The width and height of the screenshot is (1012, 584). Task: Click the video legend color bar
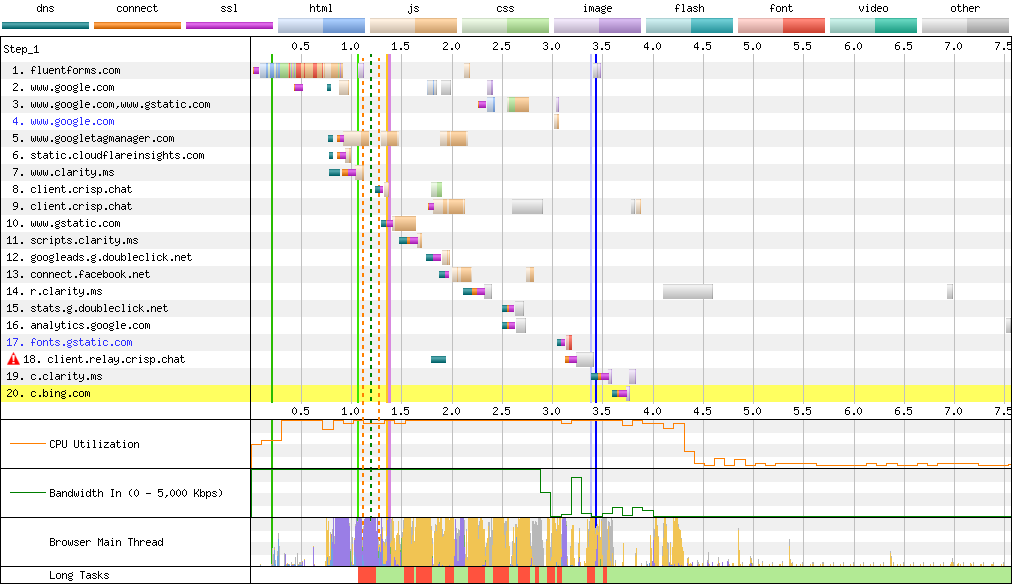point(873,26)
